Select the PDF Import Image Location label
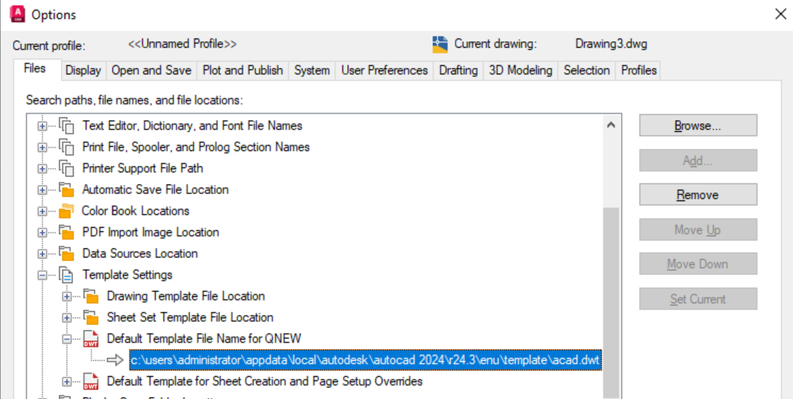Screen dimensions: 793x399 pyautogui.click(x=151, y=232)
